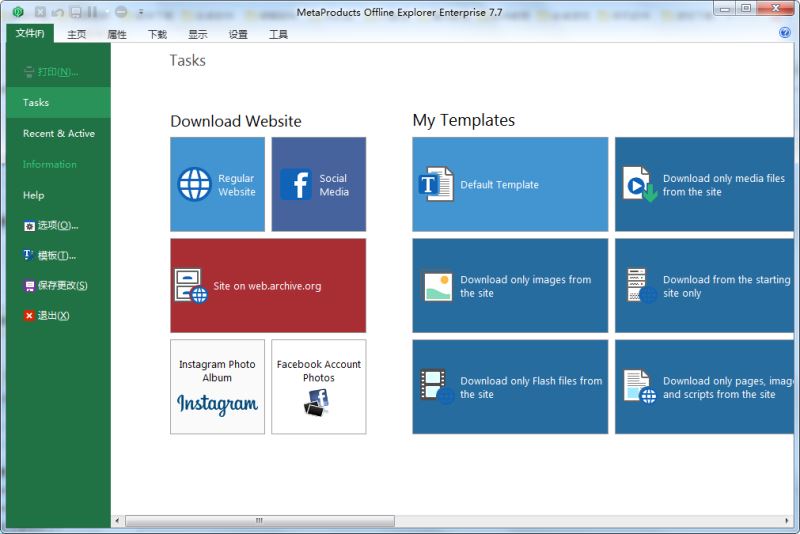Click the scrollbar left arrow
This screenshot has height=534, width=800.
point(117,521)
